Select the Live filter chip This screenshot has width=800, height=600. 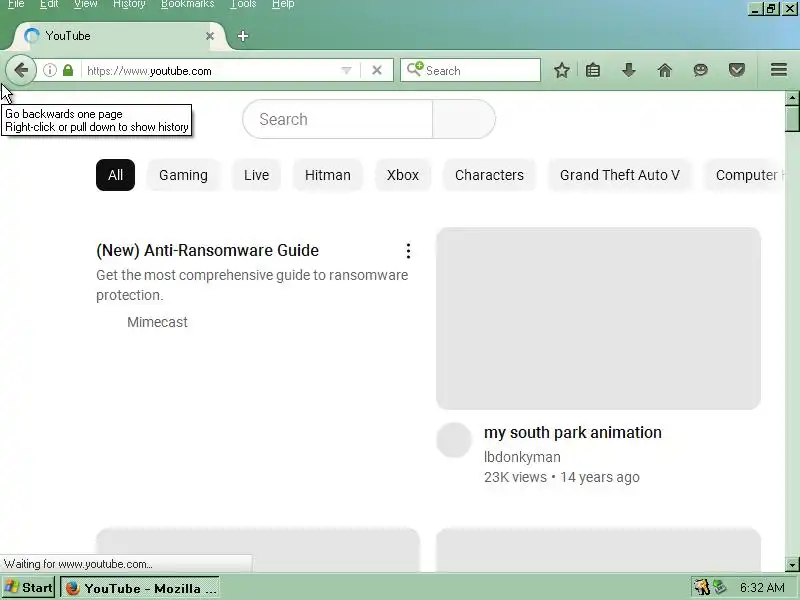[256, 175]
